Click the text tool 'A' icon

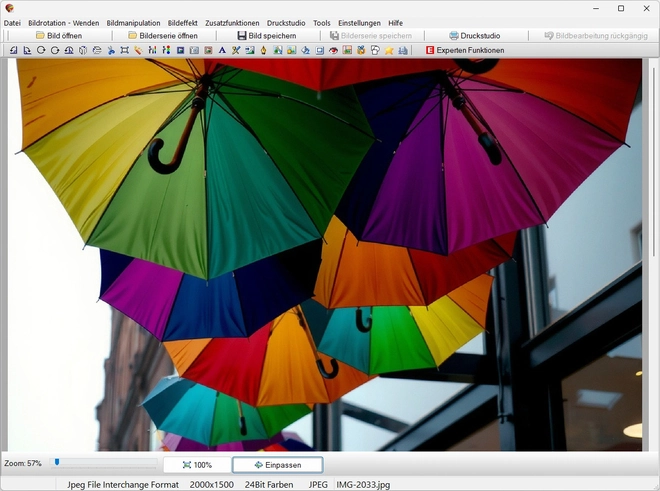click(x=222, y=50)
